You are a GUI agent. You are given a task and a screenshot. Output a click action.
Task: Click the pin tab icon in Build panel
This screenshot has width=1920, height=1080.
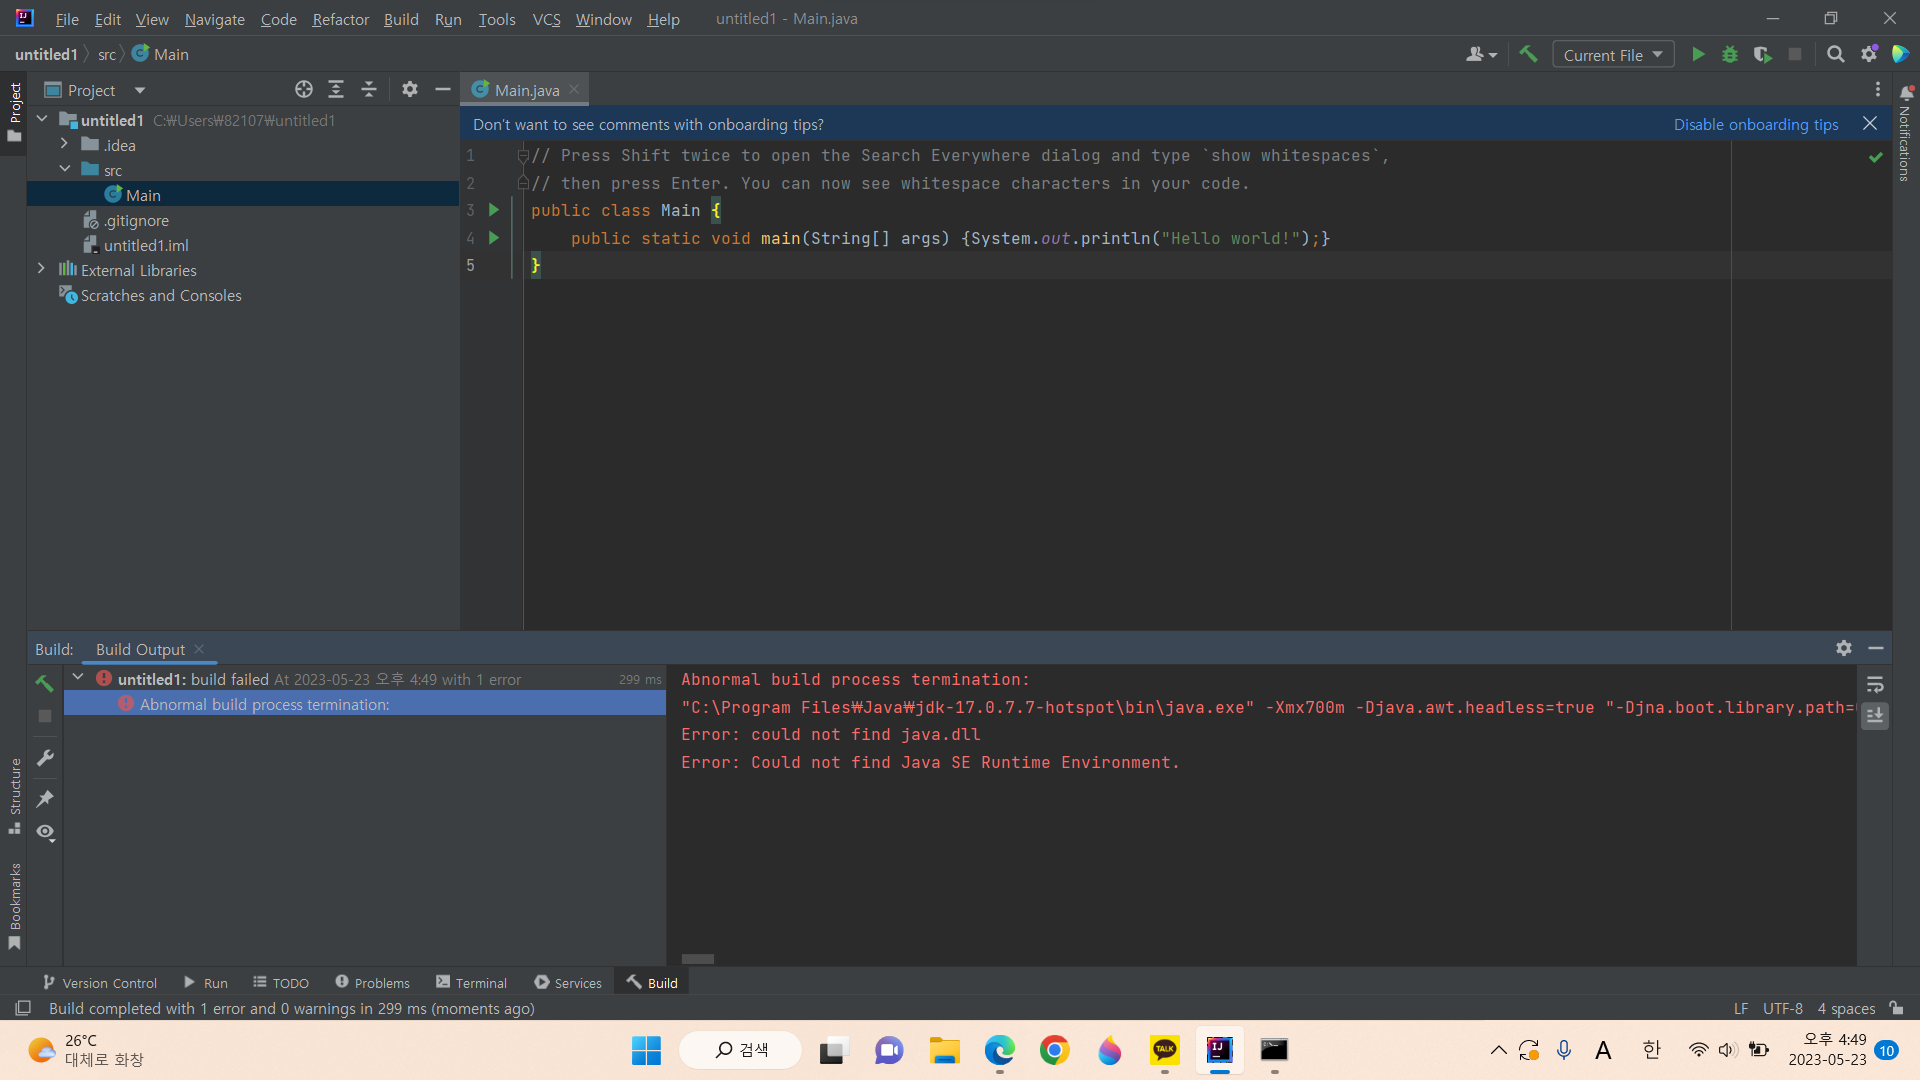pos(45,798)
